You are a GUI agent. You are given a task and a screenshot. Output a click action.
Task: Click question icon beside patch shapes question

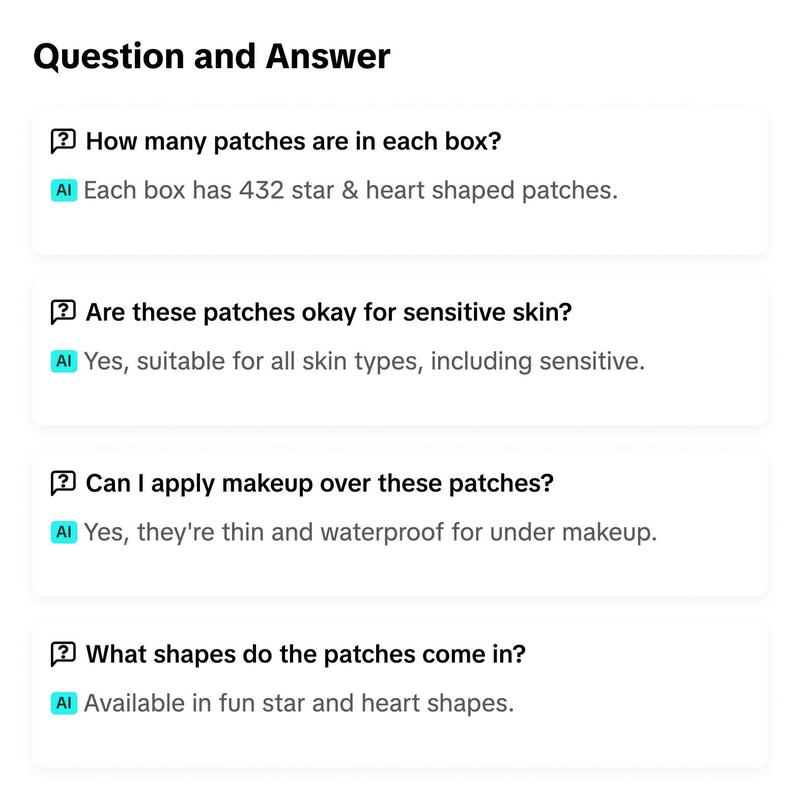[63, 654]
